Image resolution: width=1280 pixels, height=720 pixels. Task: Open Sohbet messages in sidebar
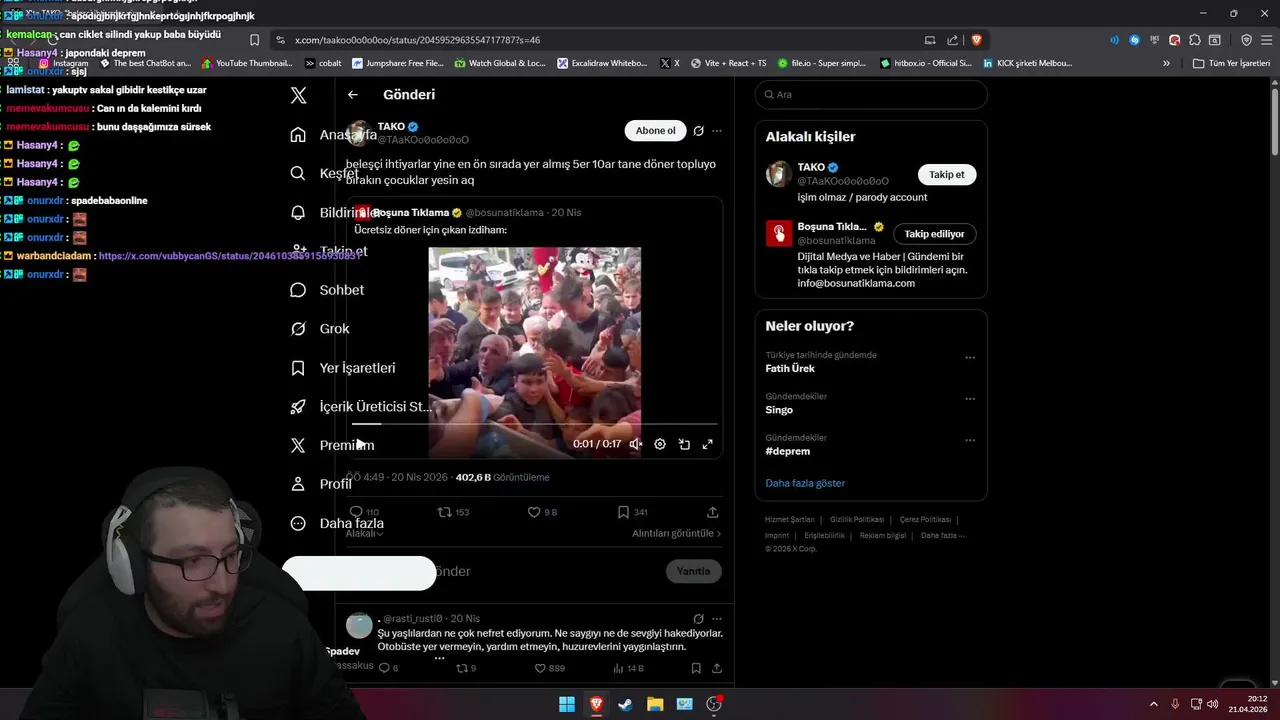pyautogui.click(x=327, y=290)
